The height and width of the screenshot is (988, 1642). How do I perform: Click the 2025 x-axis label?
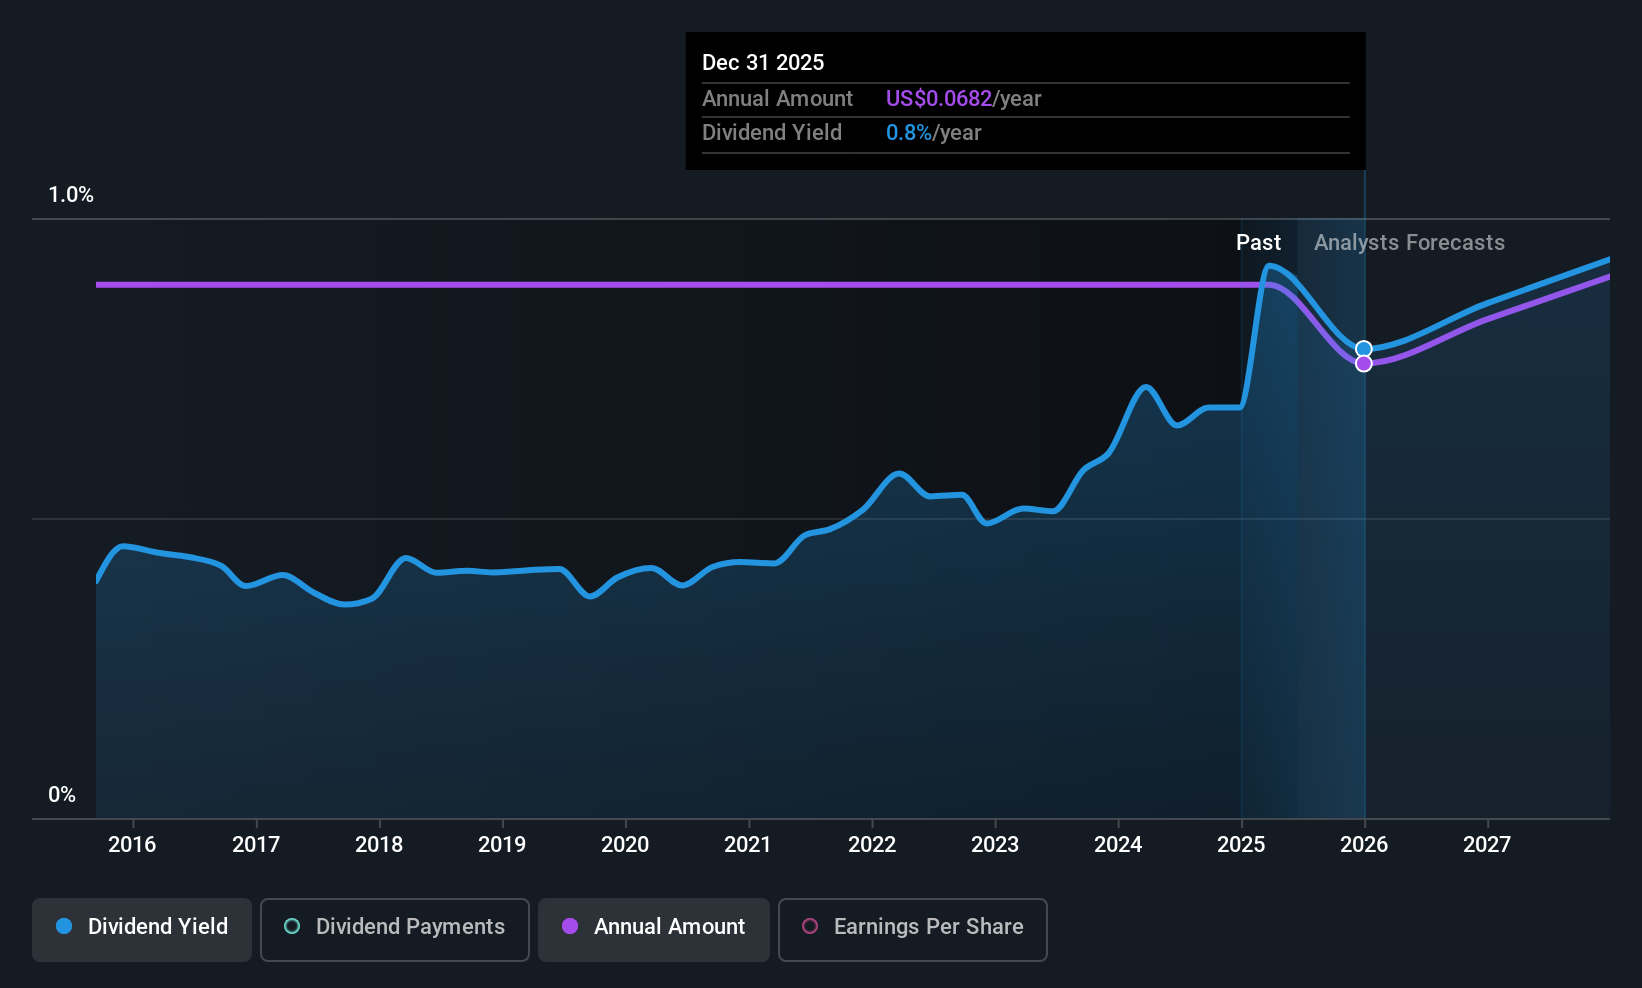1241,845
